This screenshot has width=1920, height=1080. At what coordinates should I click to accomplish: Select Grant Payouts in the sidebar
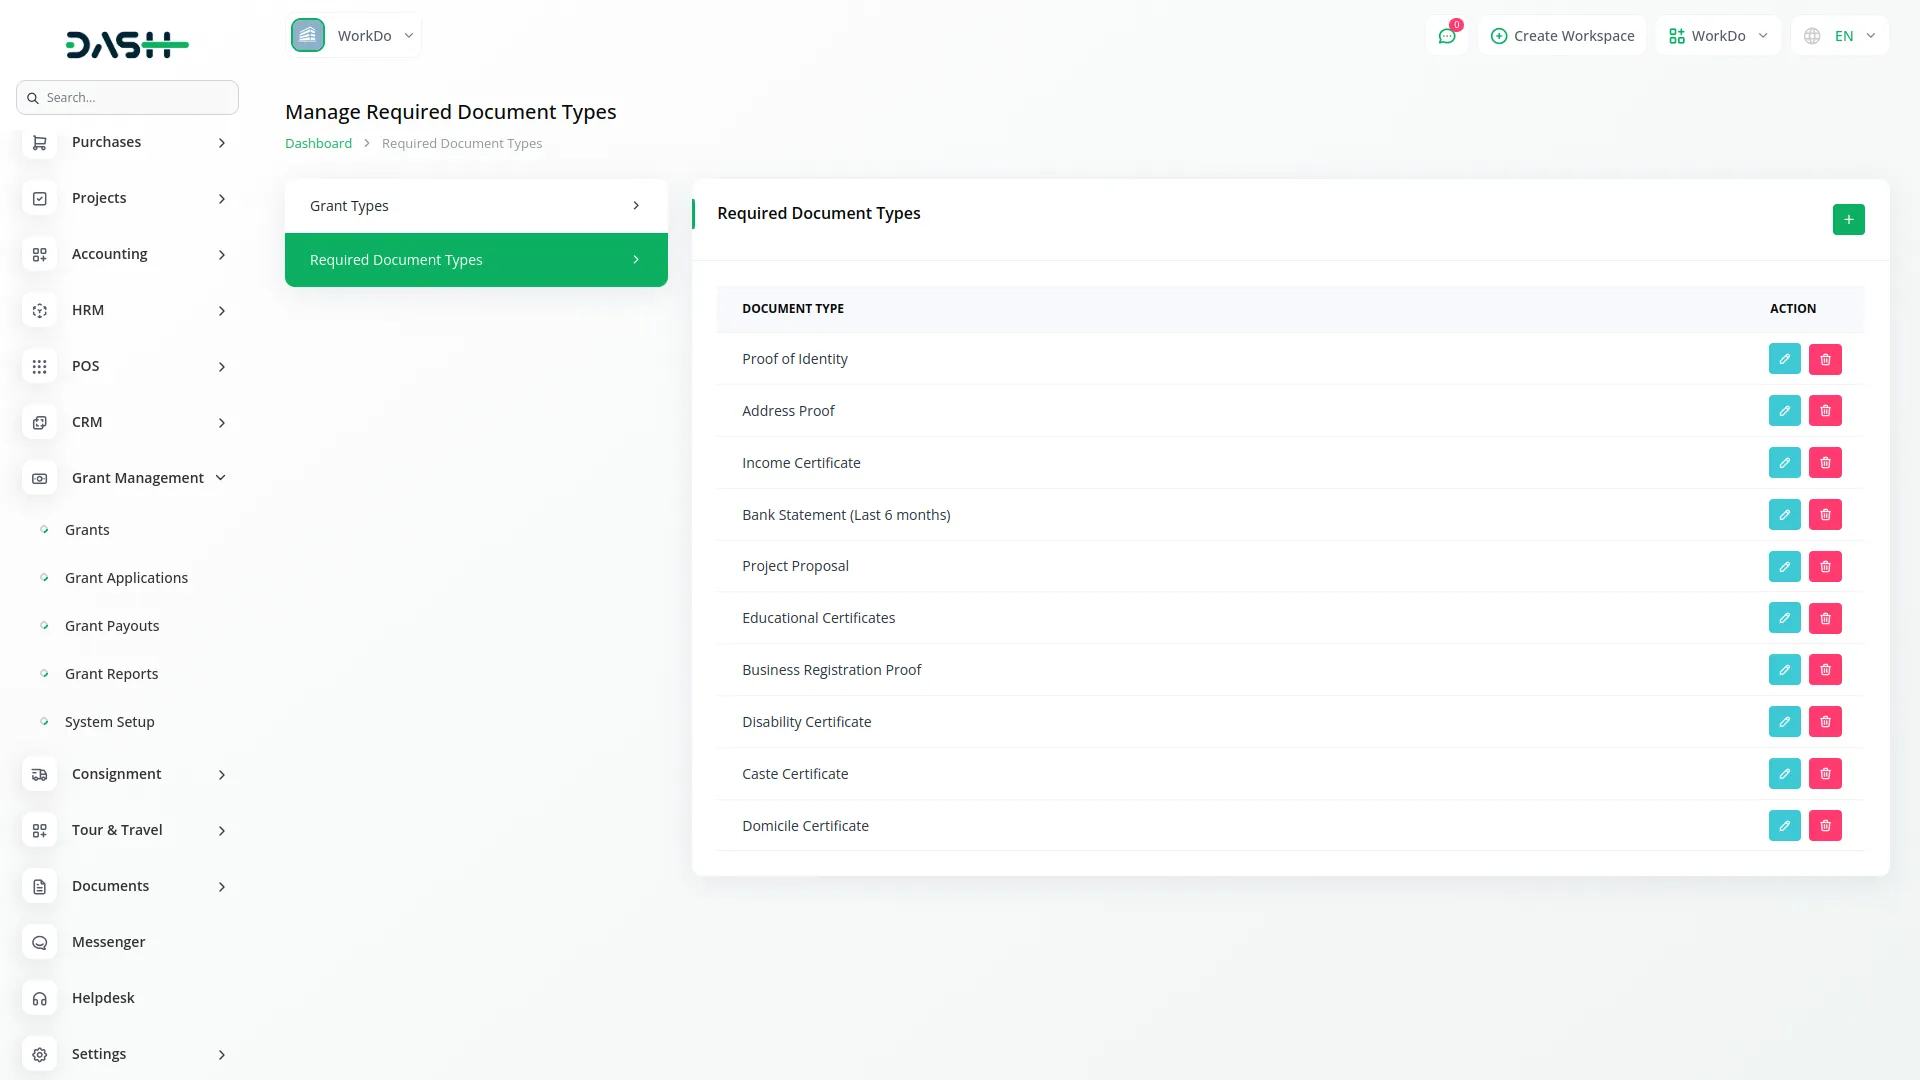click(111, 625)
